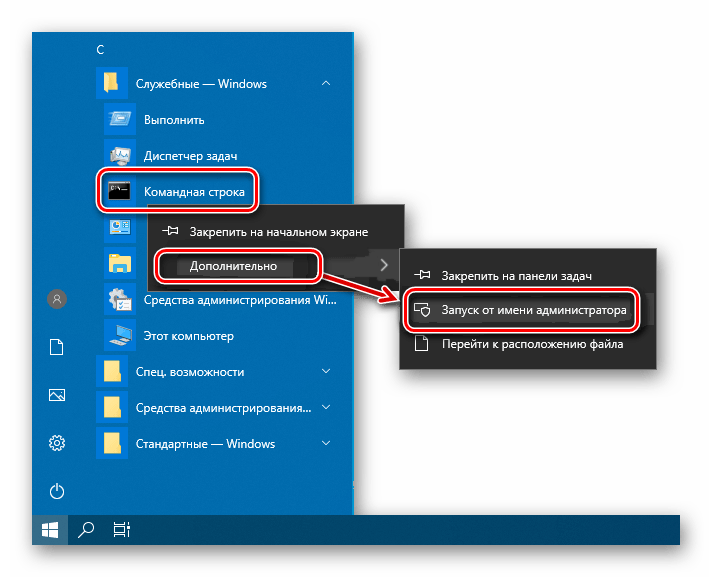Open the user account avatar
This screenshot has height=577, width=712.
tap(57, 299)
